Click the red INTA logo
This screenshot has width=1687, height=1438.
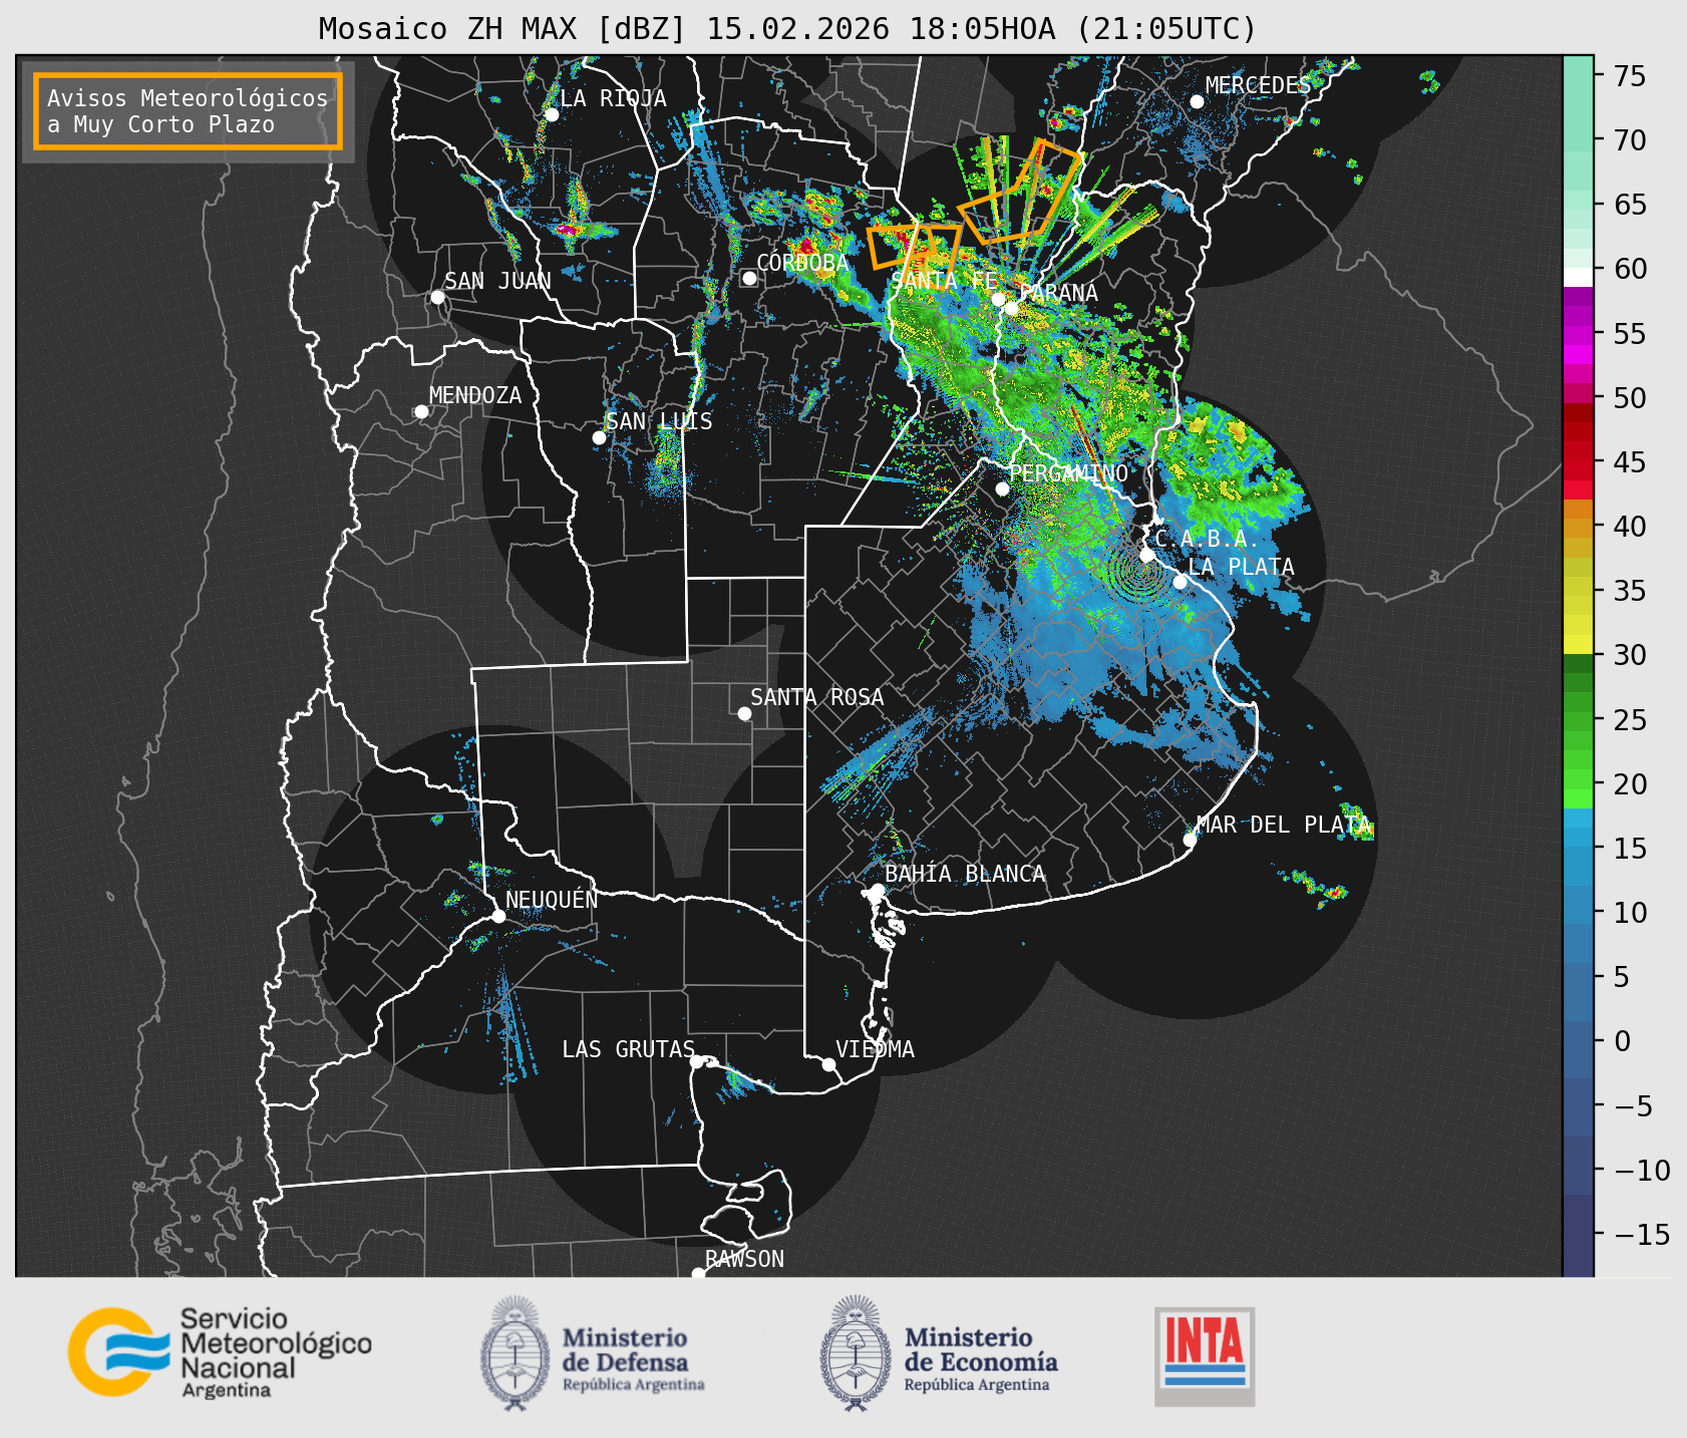tap(1204, 1354)
